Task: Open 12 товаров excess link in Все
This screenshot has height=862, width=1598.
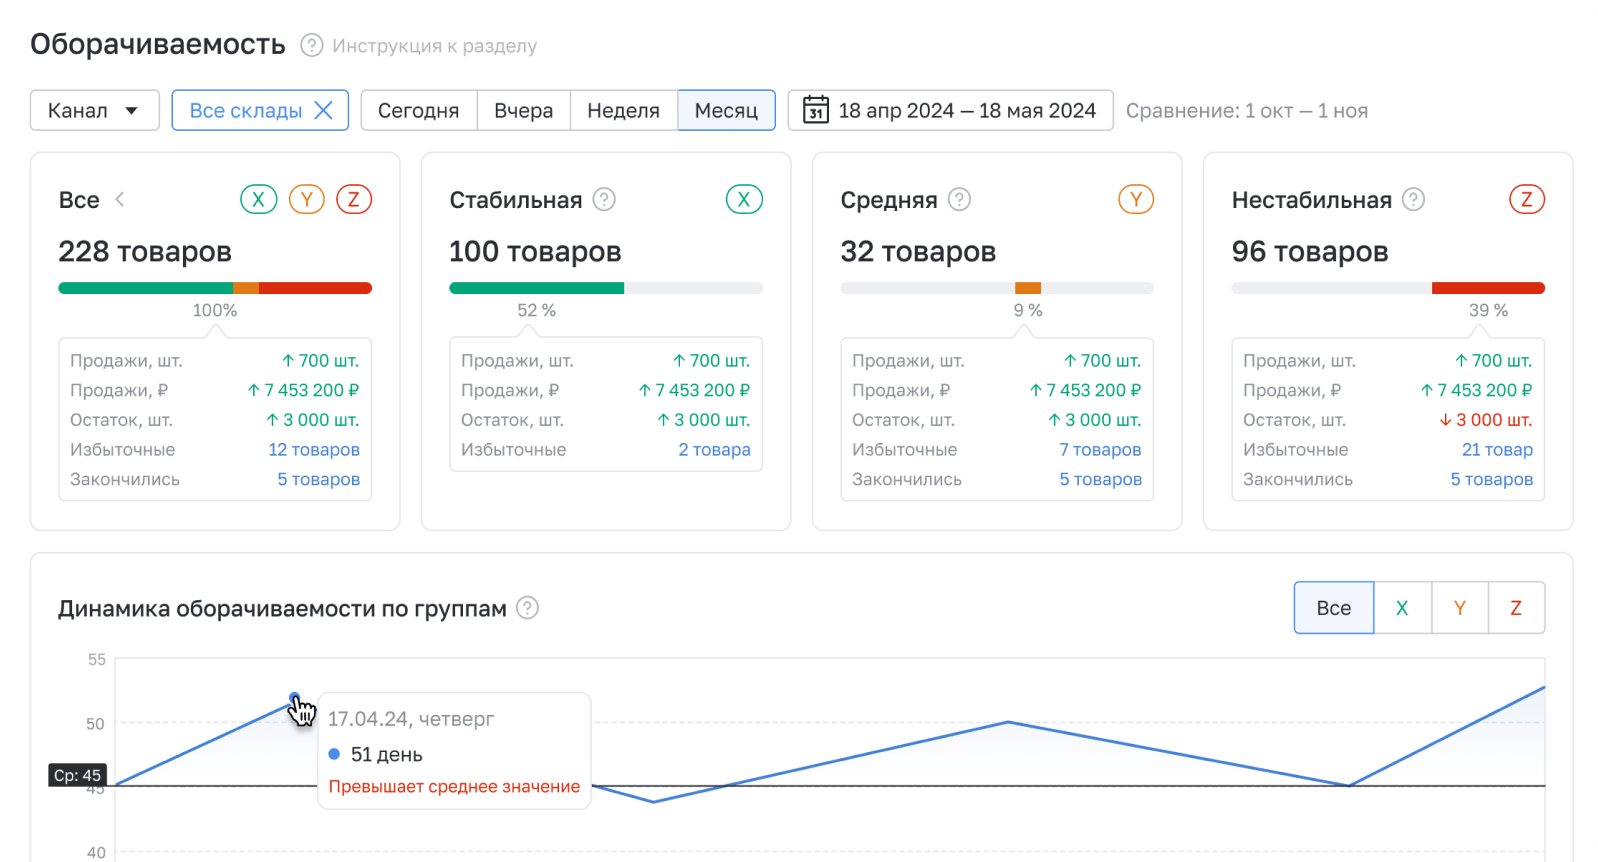Action: pos(313,450)
